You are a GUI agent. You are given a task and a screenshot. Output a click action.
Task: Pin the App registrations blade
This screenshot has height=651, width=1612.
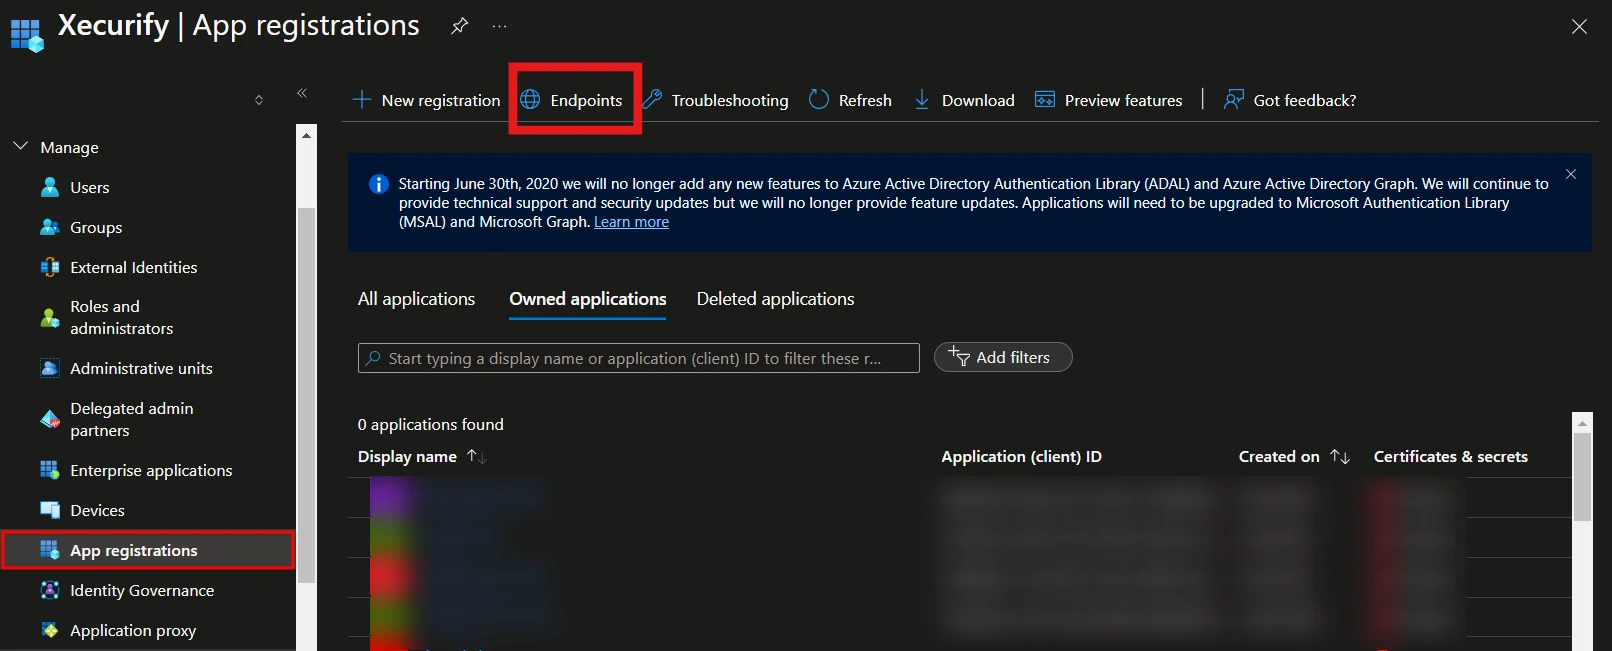coord(459,26)
